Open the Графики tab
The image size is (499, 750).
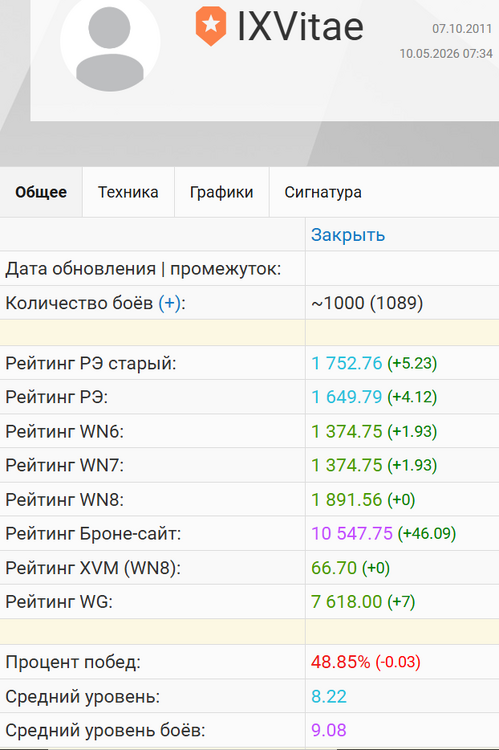(222, 192)
